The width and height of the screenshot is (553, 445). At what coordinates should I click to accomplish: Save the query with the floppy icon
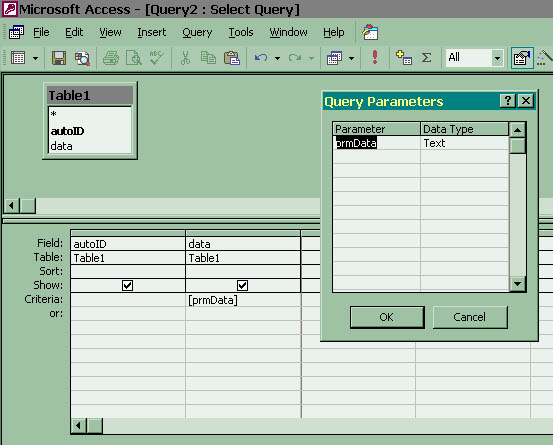(x=59, y=58)
